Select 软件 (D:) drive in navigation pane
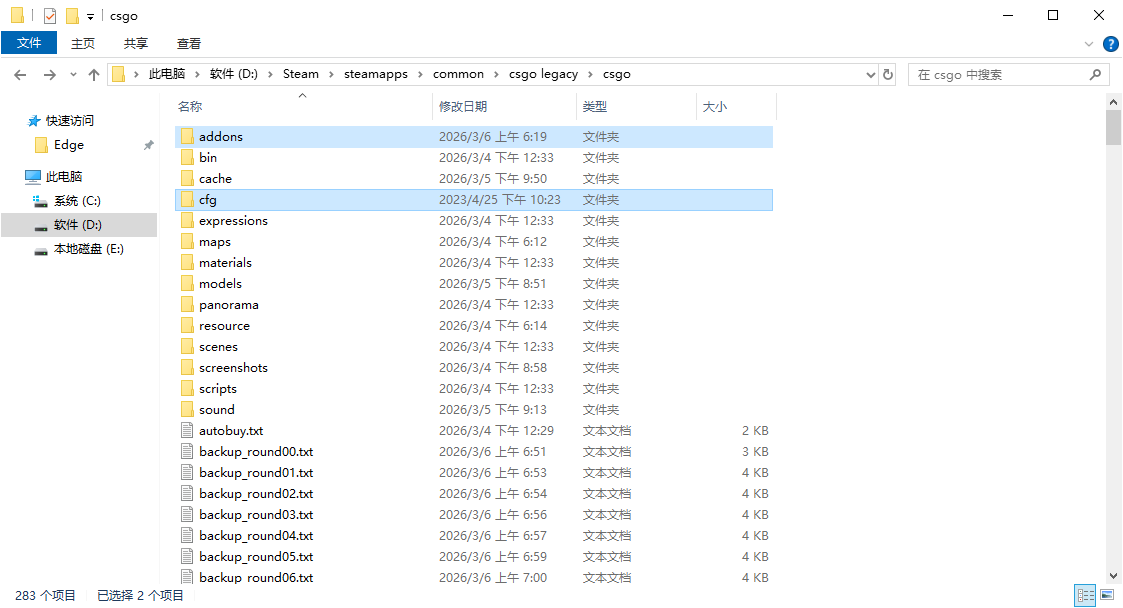Image resolution: width=1123 pixels, height=608 pixels. tap(77, 225)
